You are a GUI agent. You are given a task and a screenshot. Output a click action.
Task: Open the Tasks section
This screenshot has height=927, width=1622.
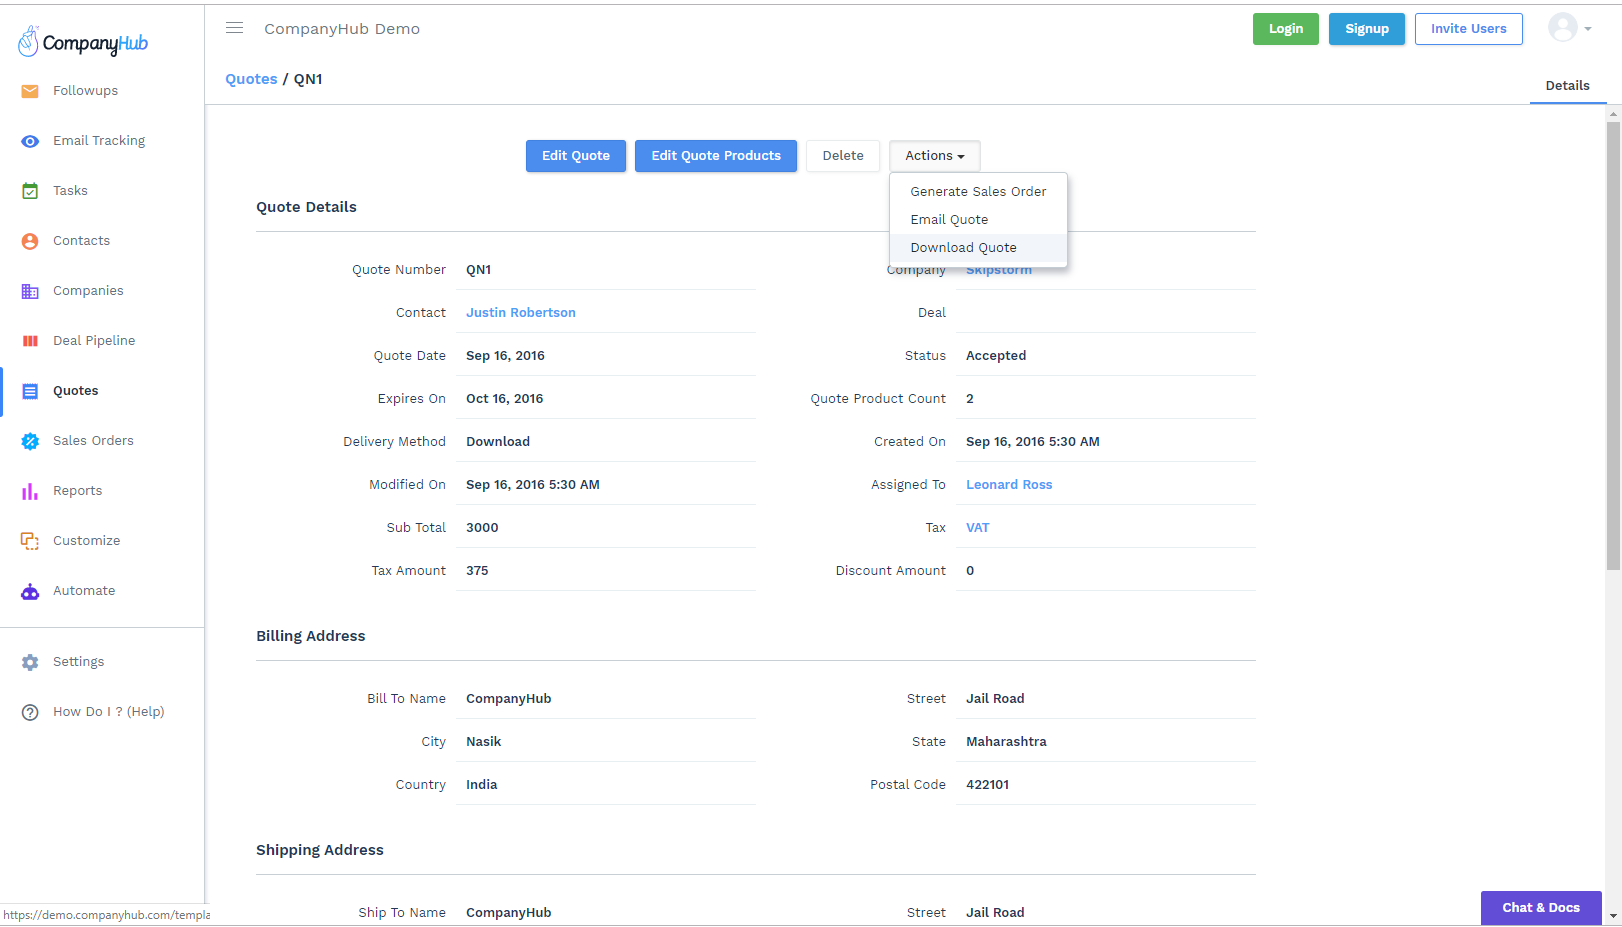pos(70,191)
